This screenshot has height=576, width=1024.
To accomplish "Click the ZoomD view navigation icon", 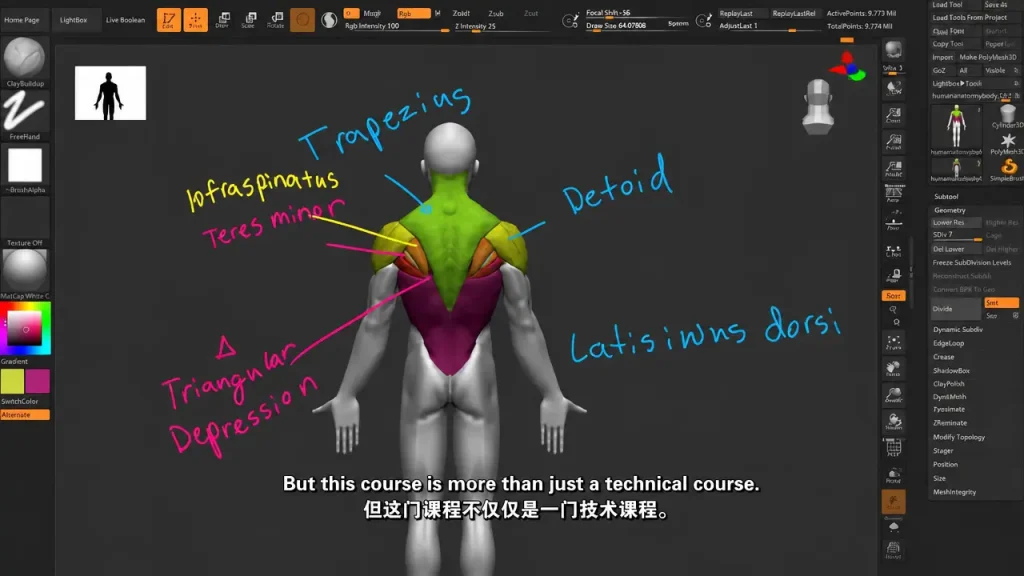I will [893, 395].
